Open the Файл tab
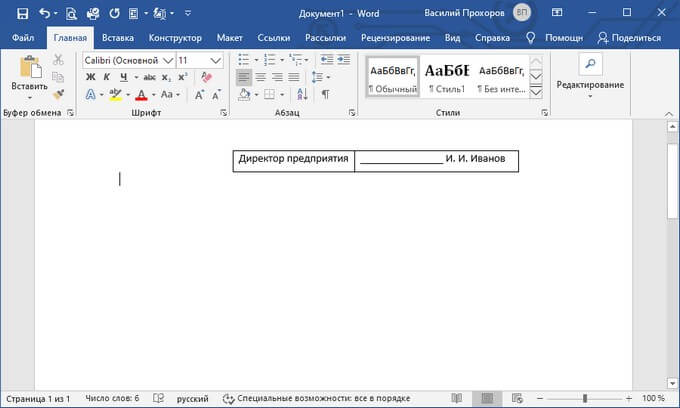 (23, 38)
